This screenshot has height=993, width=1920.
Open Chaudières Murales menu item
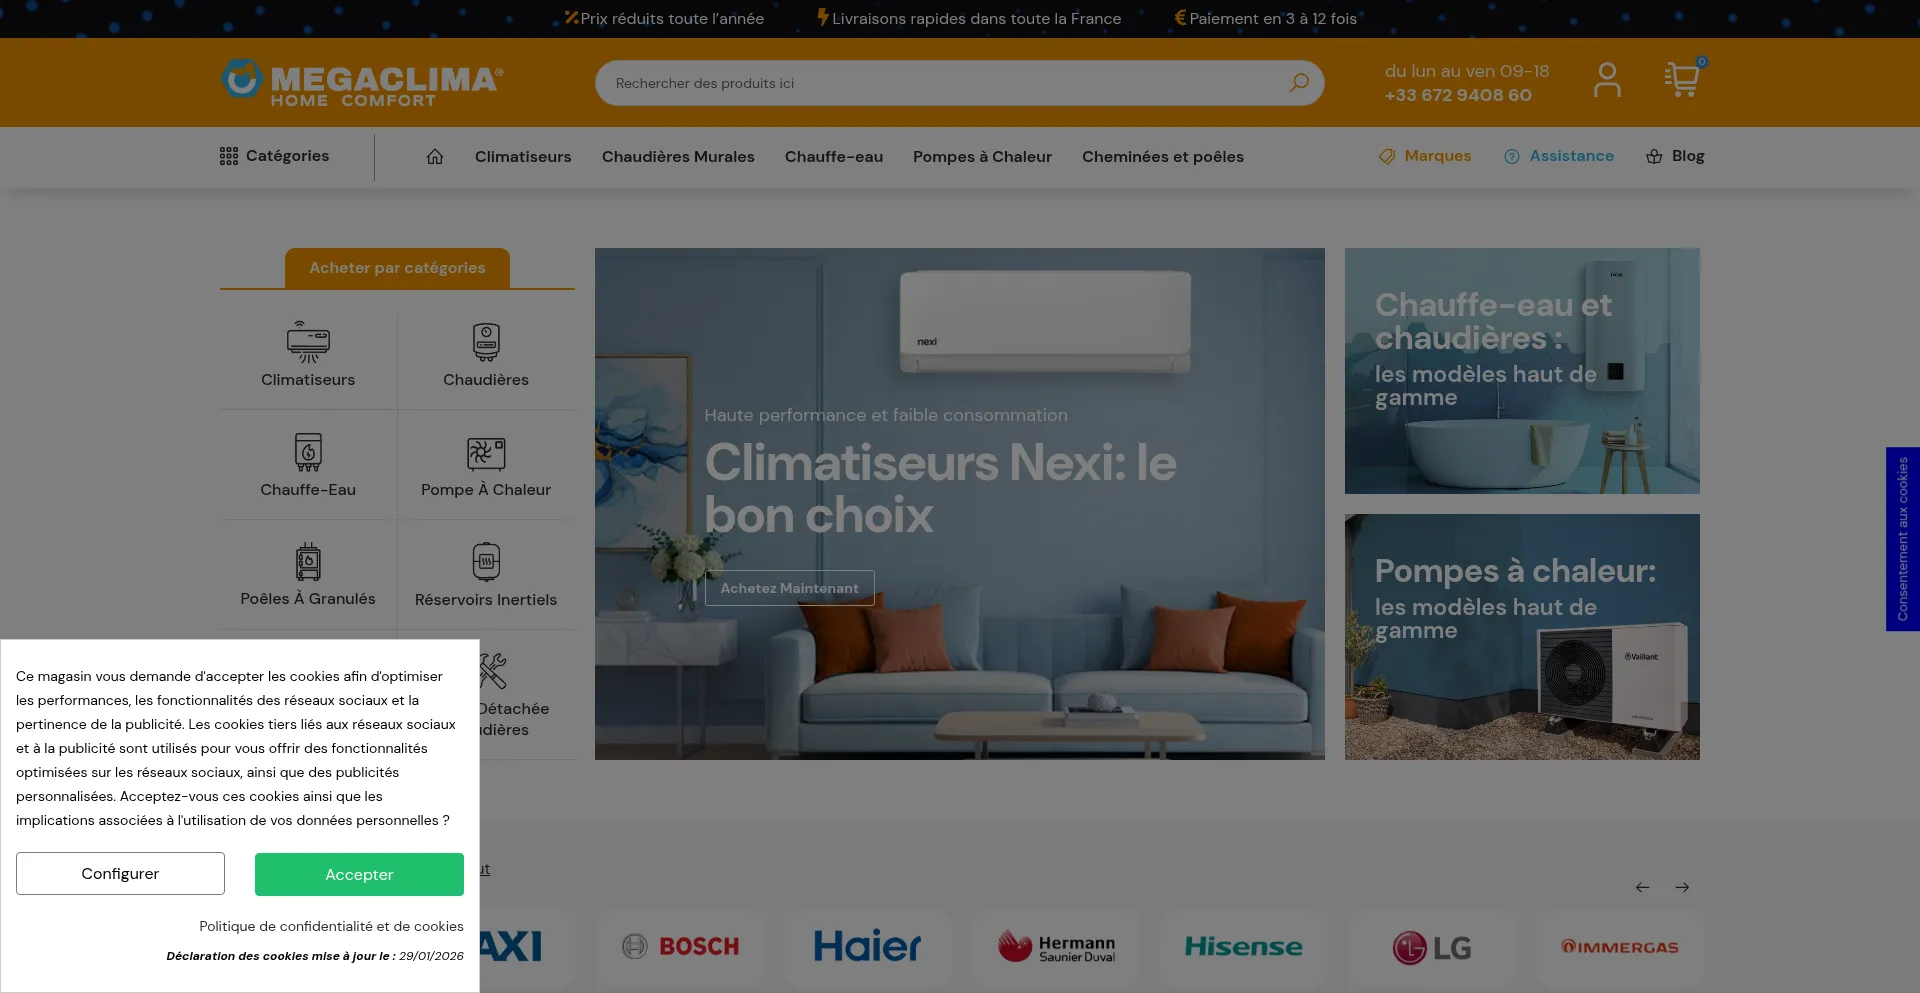(678, 157)
